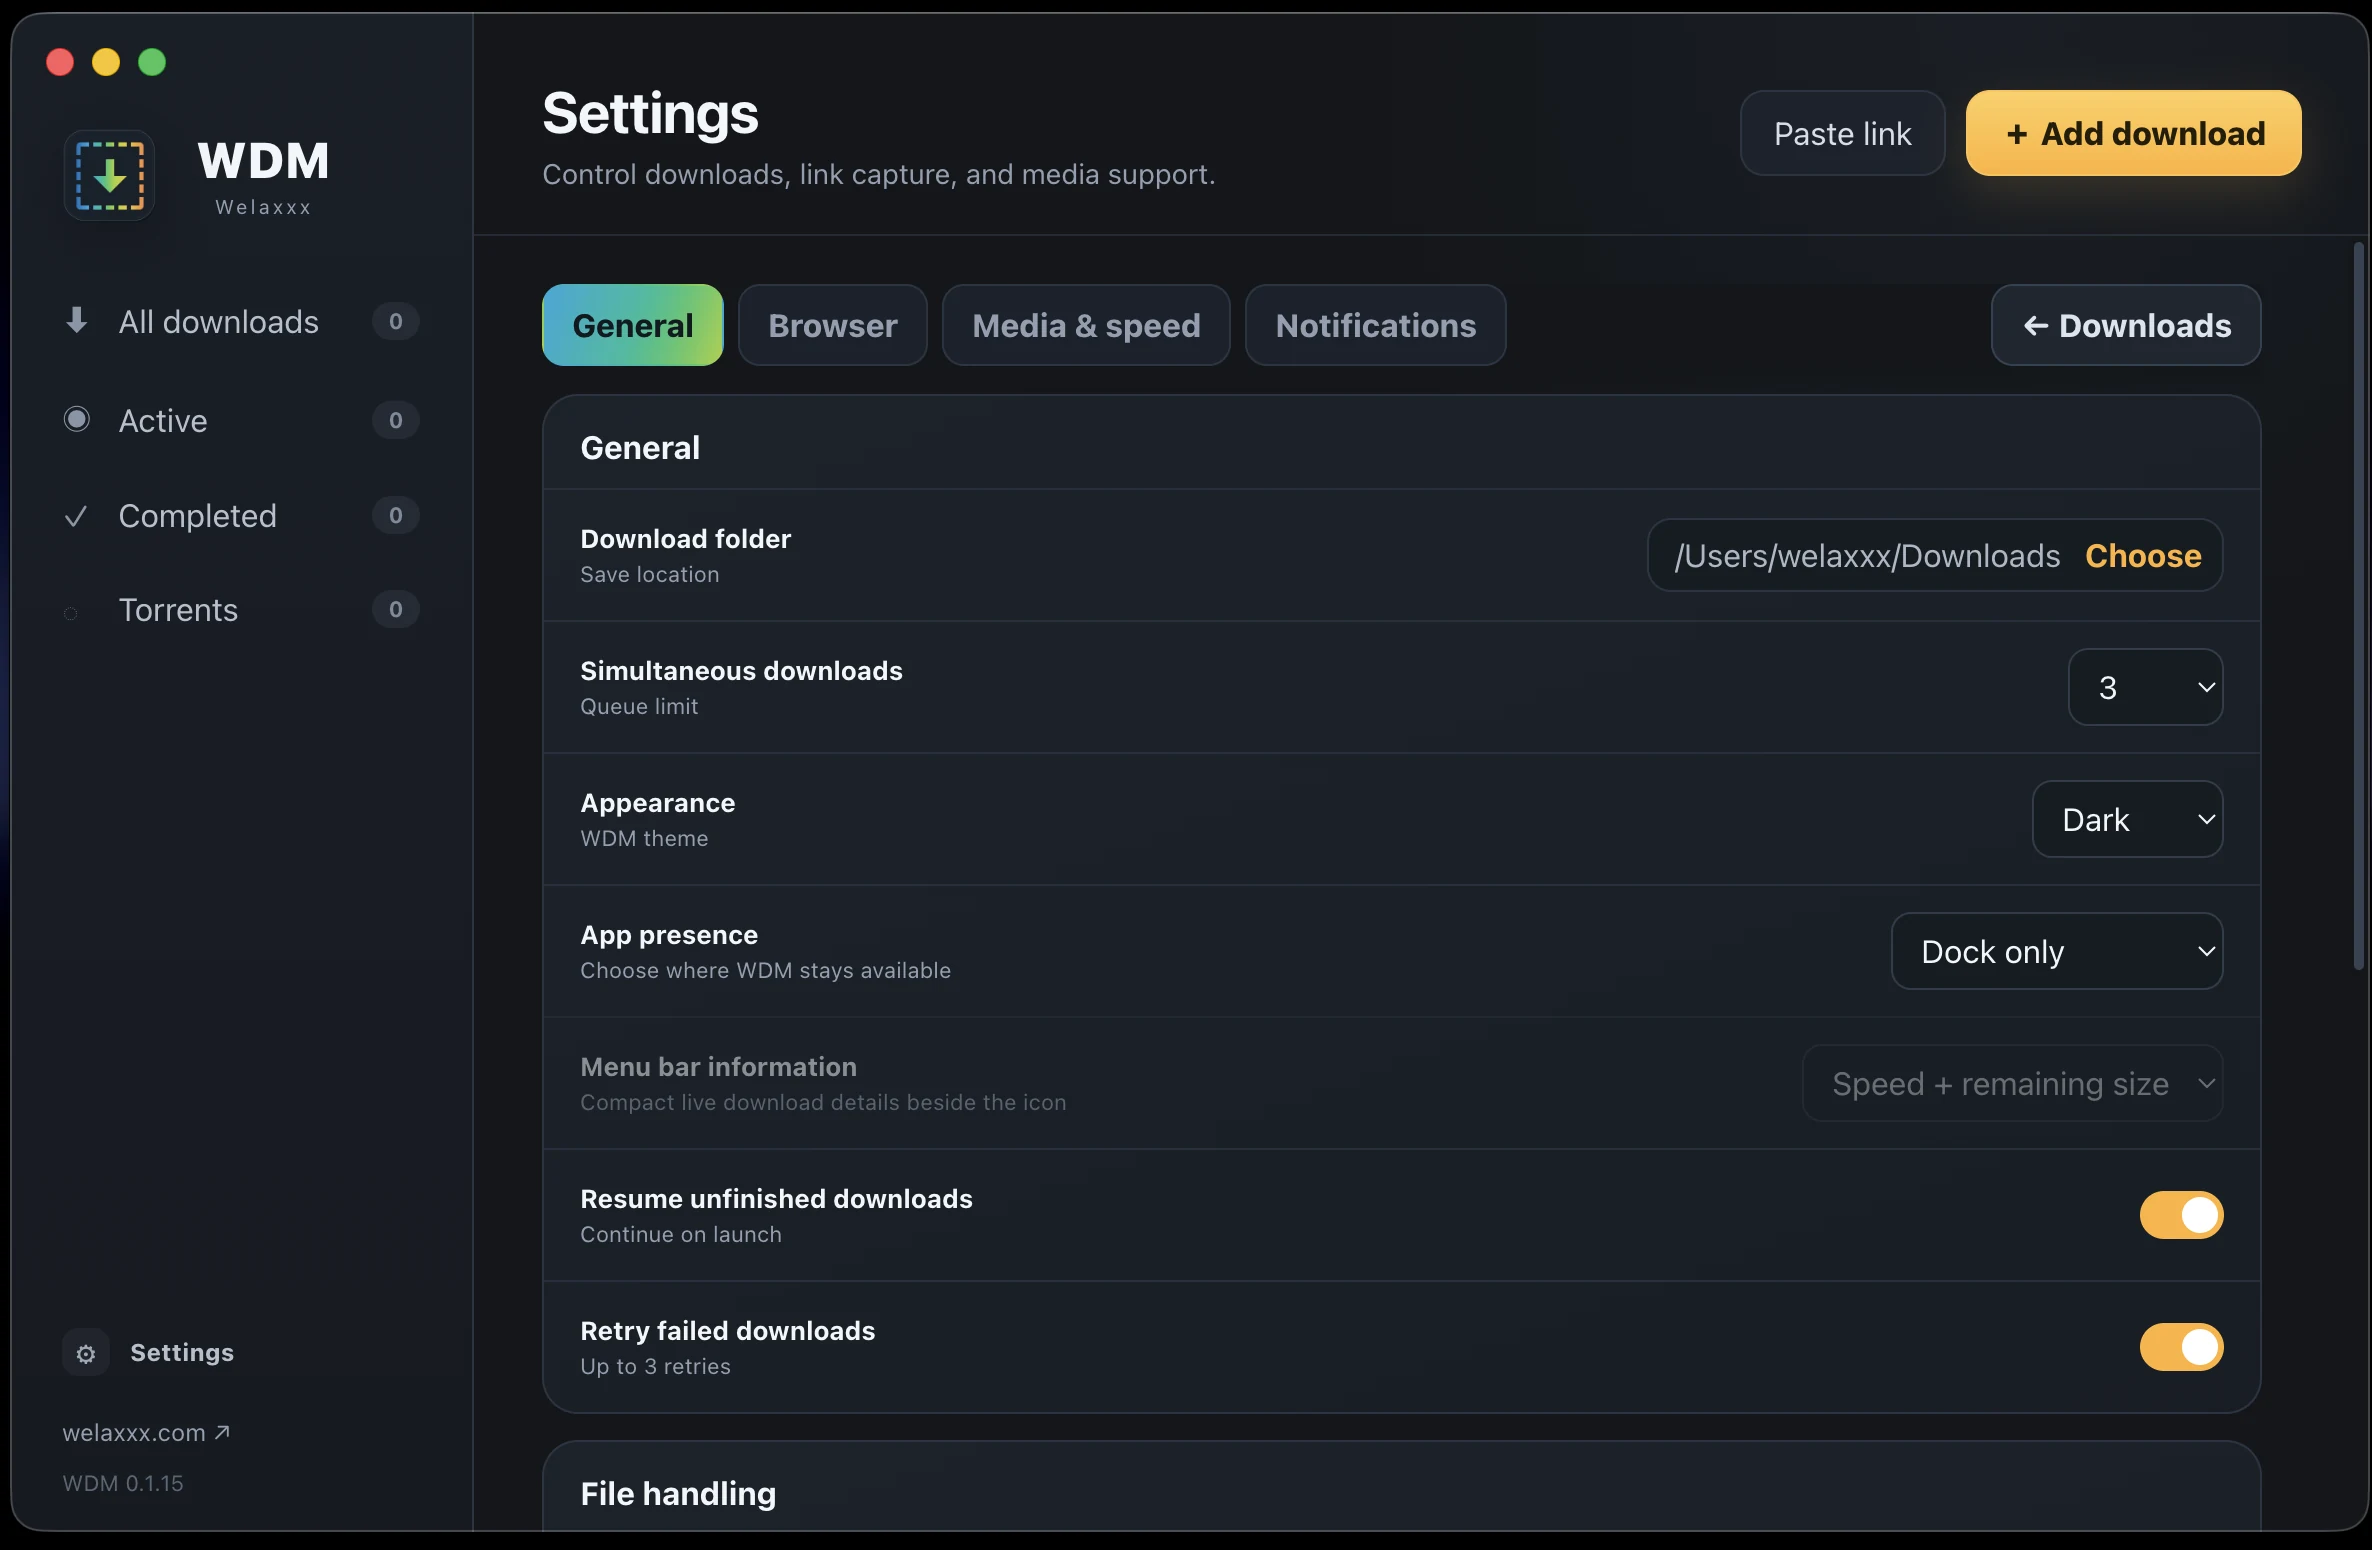Image resolution: width=2372 pixels, height=1550 pixels.
Task: Choose a new download folder
Action: (x=2143, y=555)
